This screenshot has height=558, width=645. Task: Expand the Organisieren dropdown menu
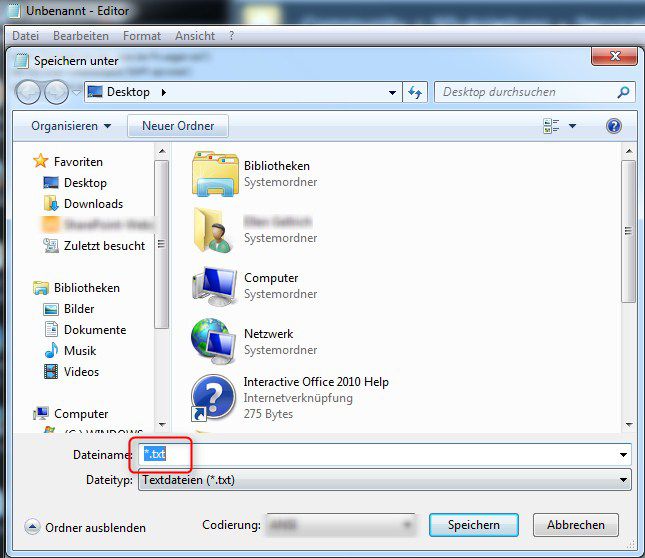click(71, 126)
